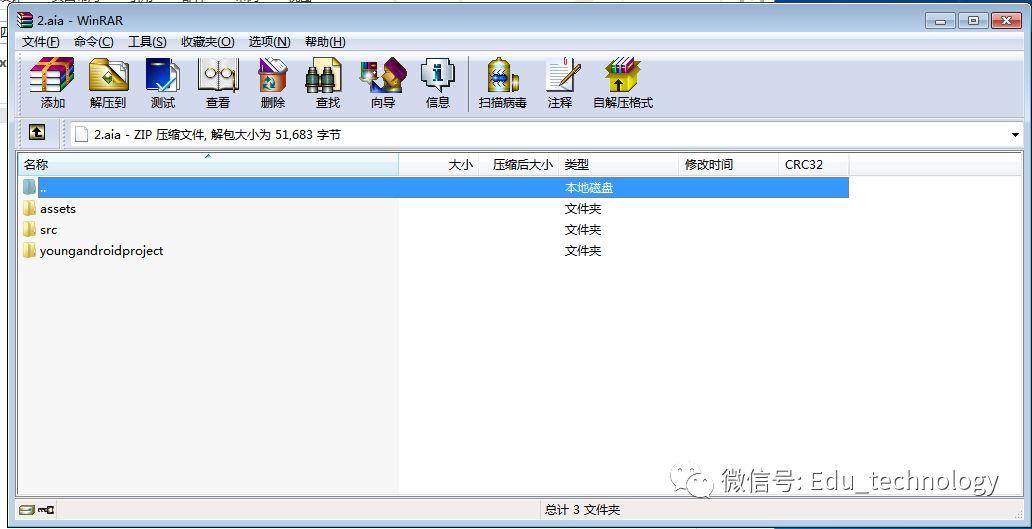Start 扫描病毒 (Virus scan)
The width and height of the screenshot is (1032, 529).
tap(503, 82)
